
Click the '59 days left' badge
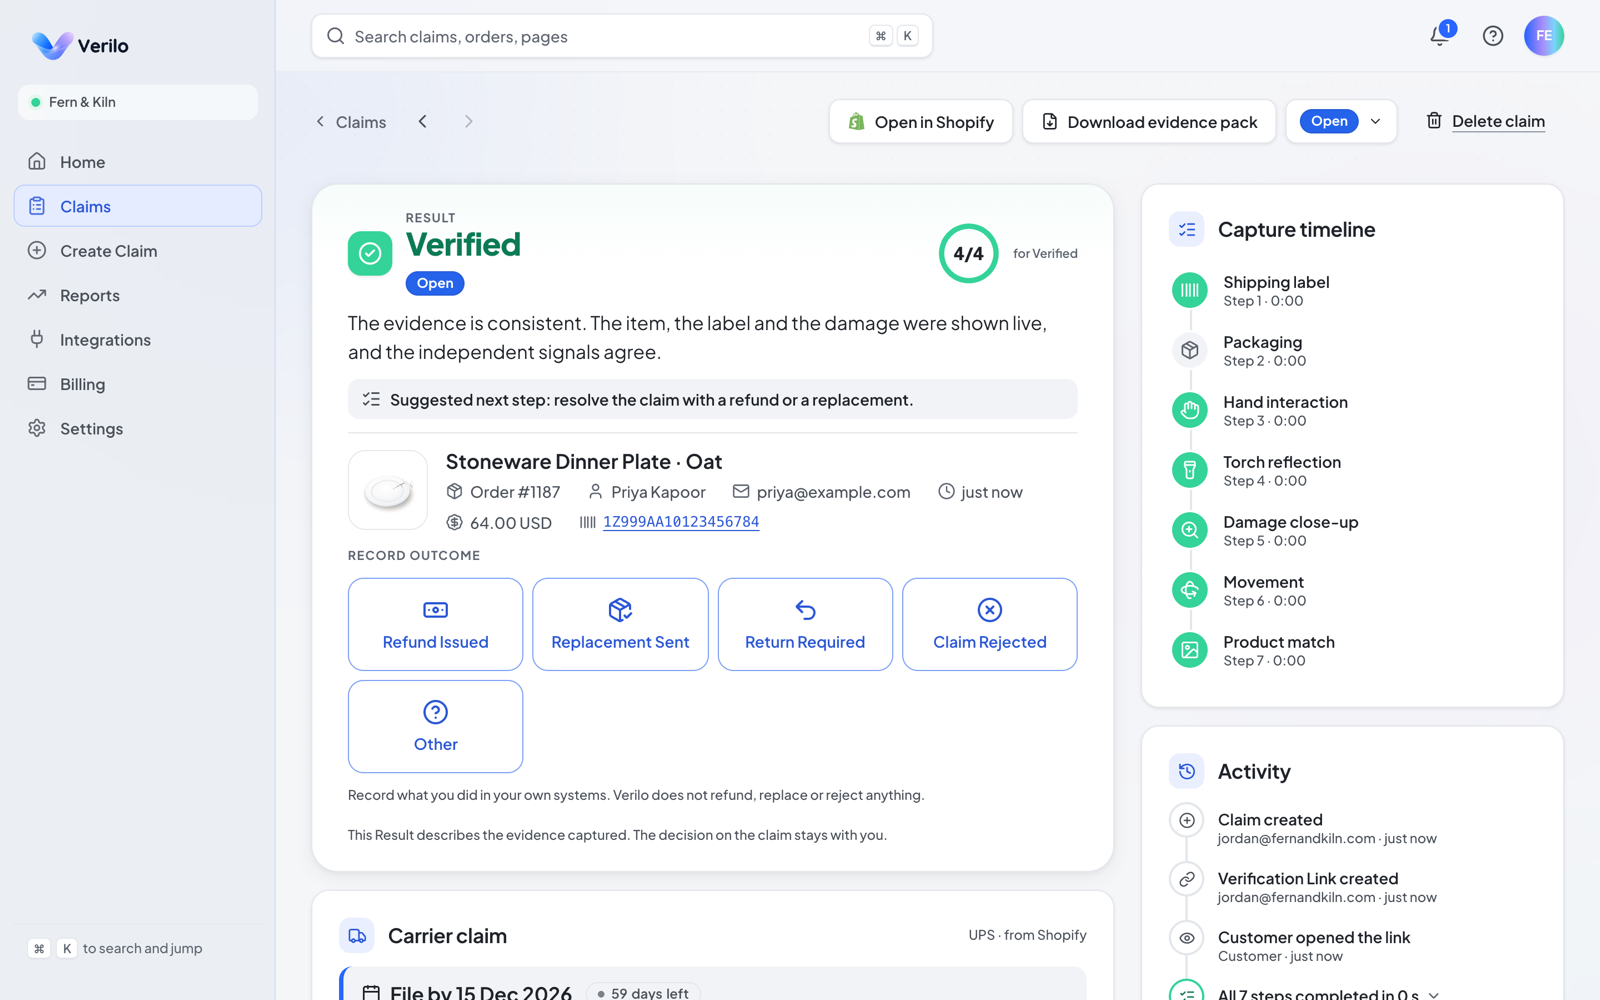tap(643, 993)
